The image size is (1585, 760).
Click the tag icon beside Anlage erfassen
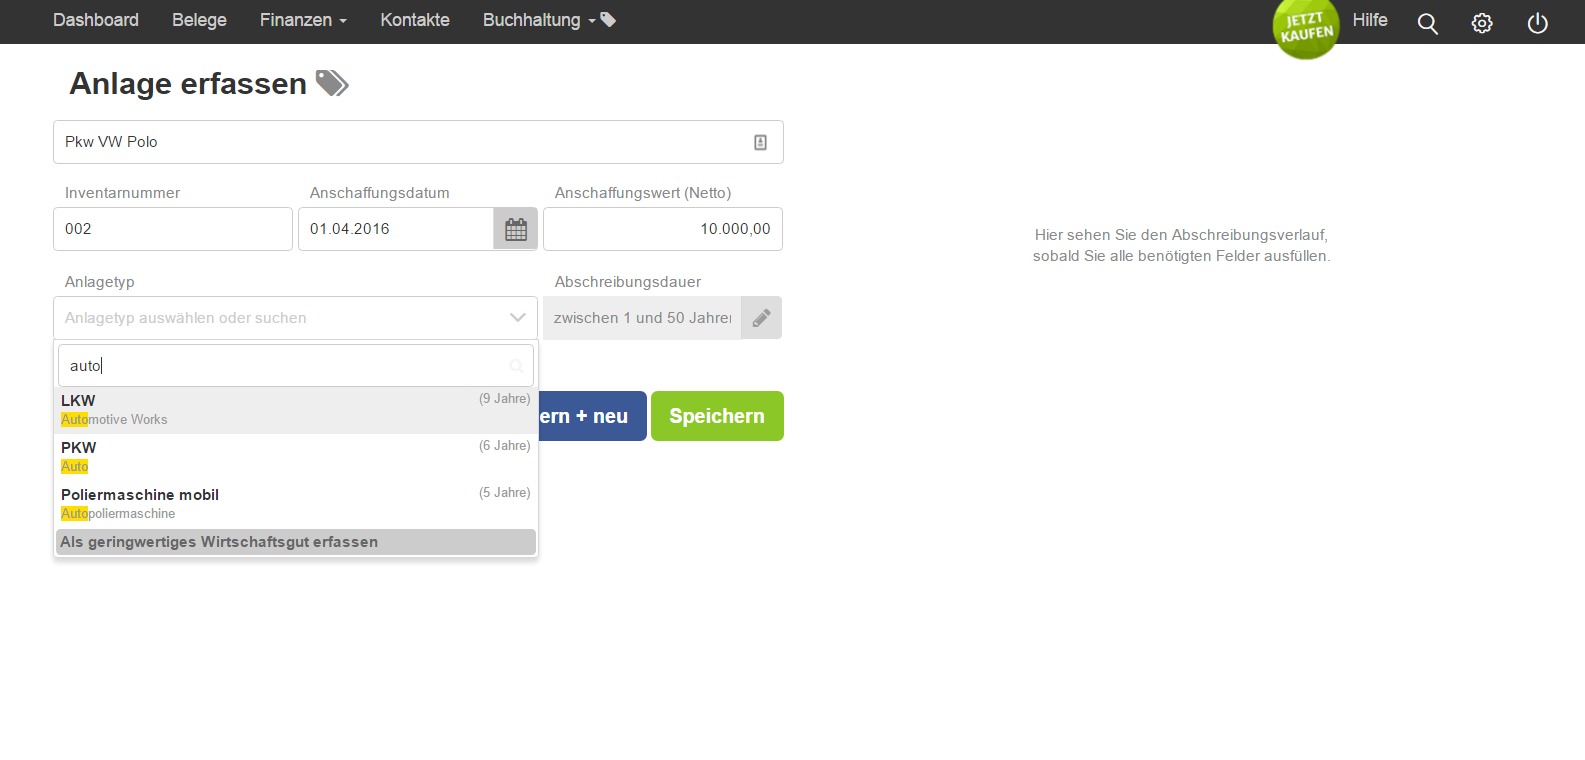point(332,84)
